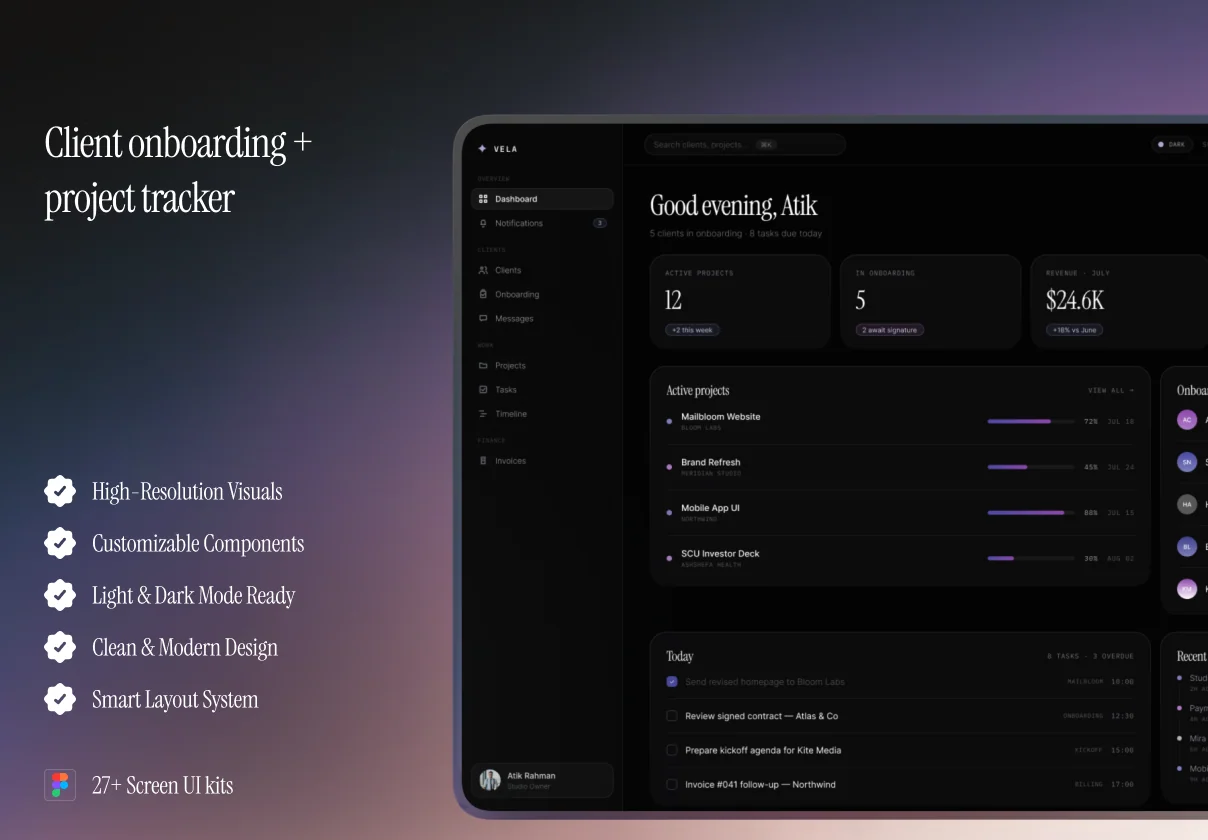Open the Timeline menu item label
1208x840 pixels.
tap(511, 413)
